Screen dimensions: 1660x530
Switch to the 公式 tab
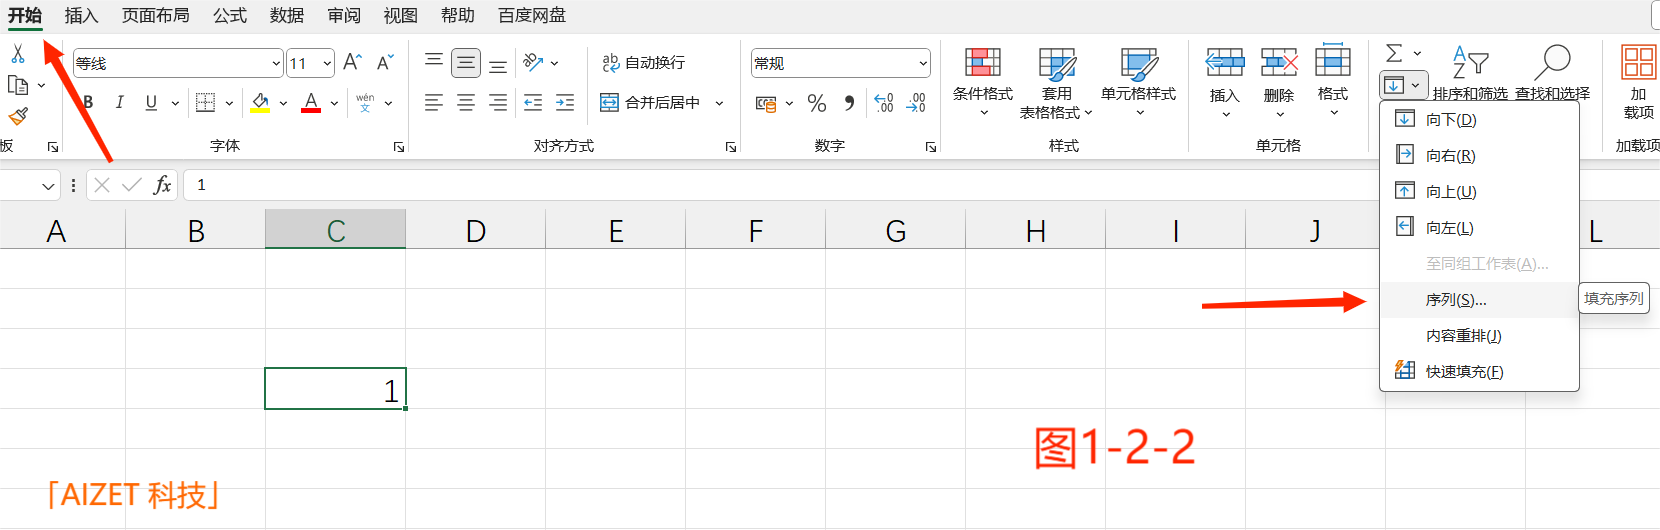click(x=229, y=15)
